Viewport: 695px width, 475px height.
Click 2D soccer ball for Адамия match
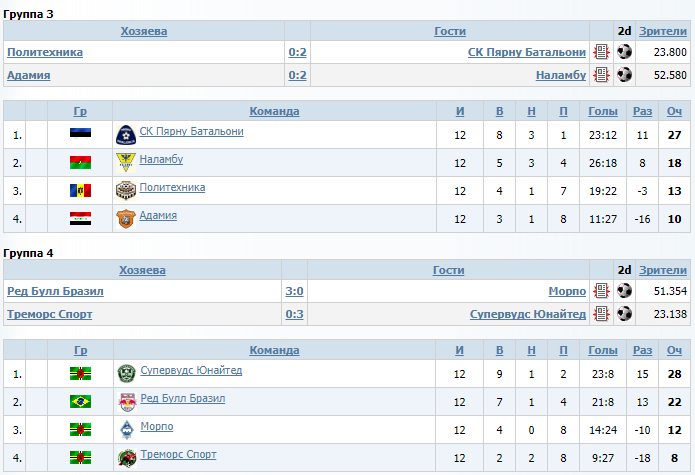pos(625,74)
